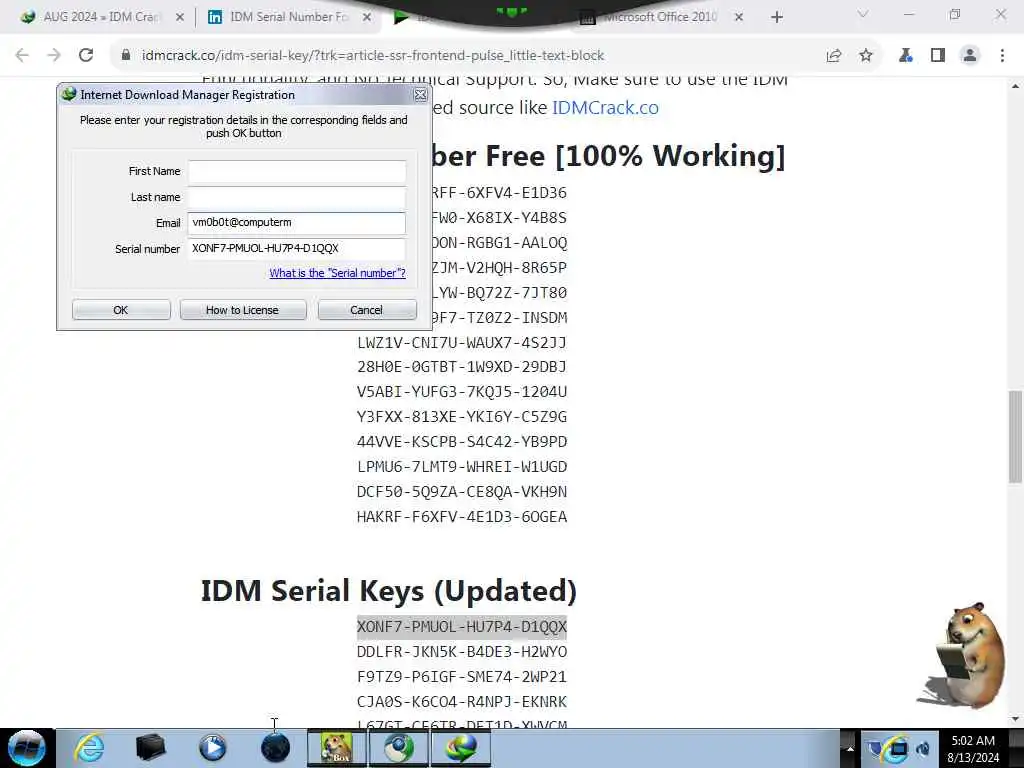The height and width of the screenshot is (768, 1024).
Task: Click the IDM Serial Keys (Updated) heading
Action: point(389,591)
